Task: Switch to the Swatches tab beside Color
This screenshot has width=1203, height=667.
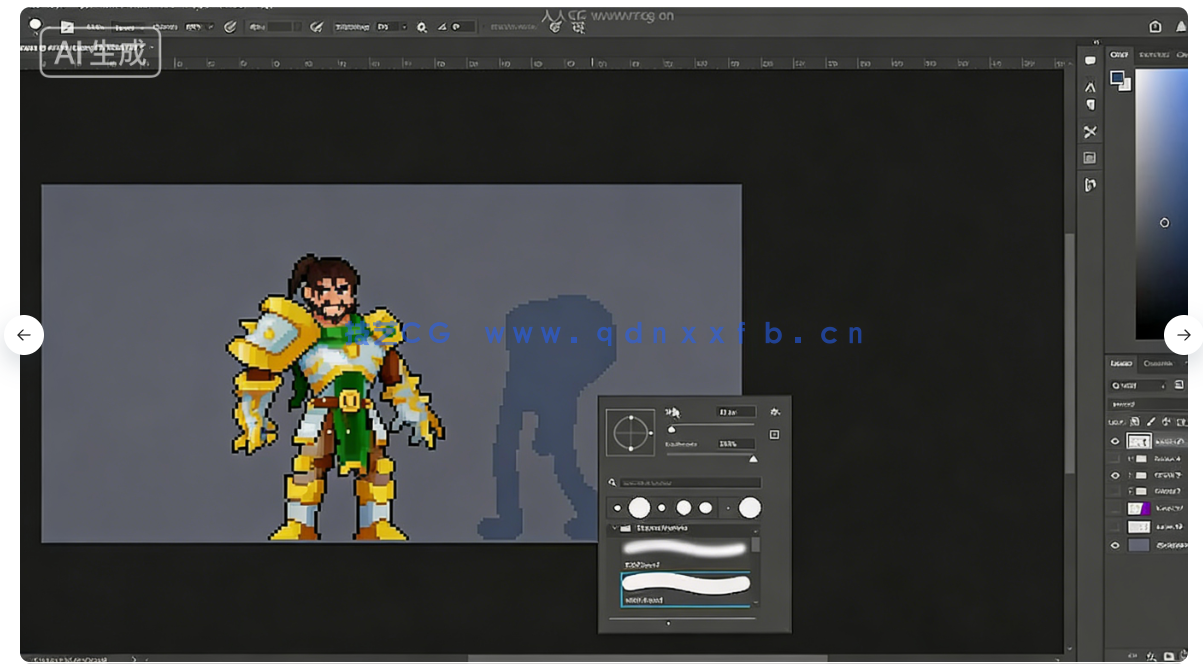Action: (1153, 54)
